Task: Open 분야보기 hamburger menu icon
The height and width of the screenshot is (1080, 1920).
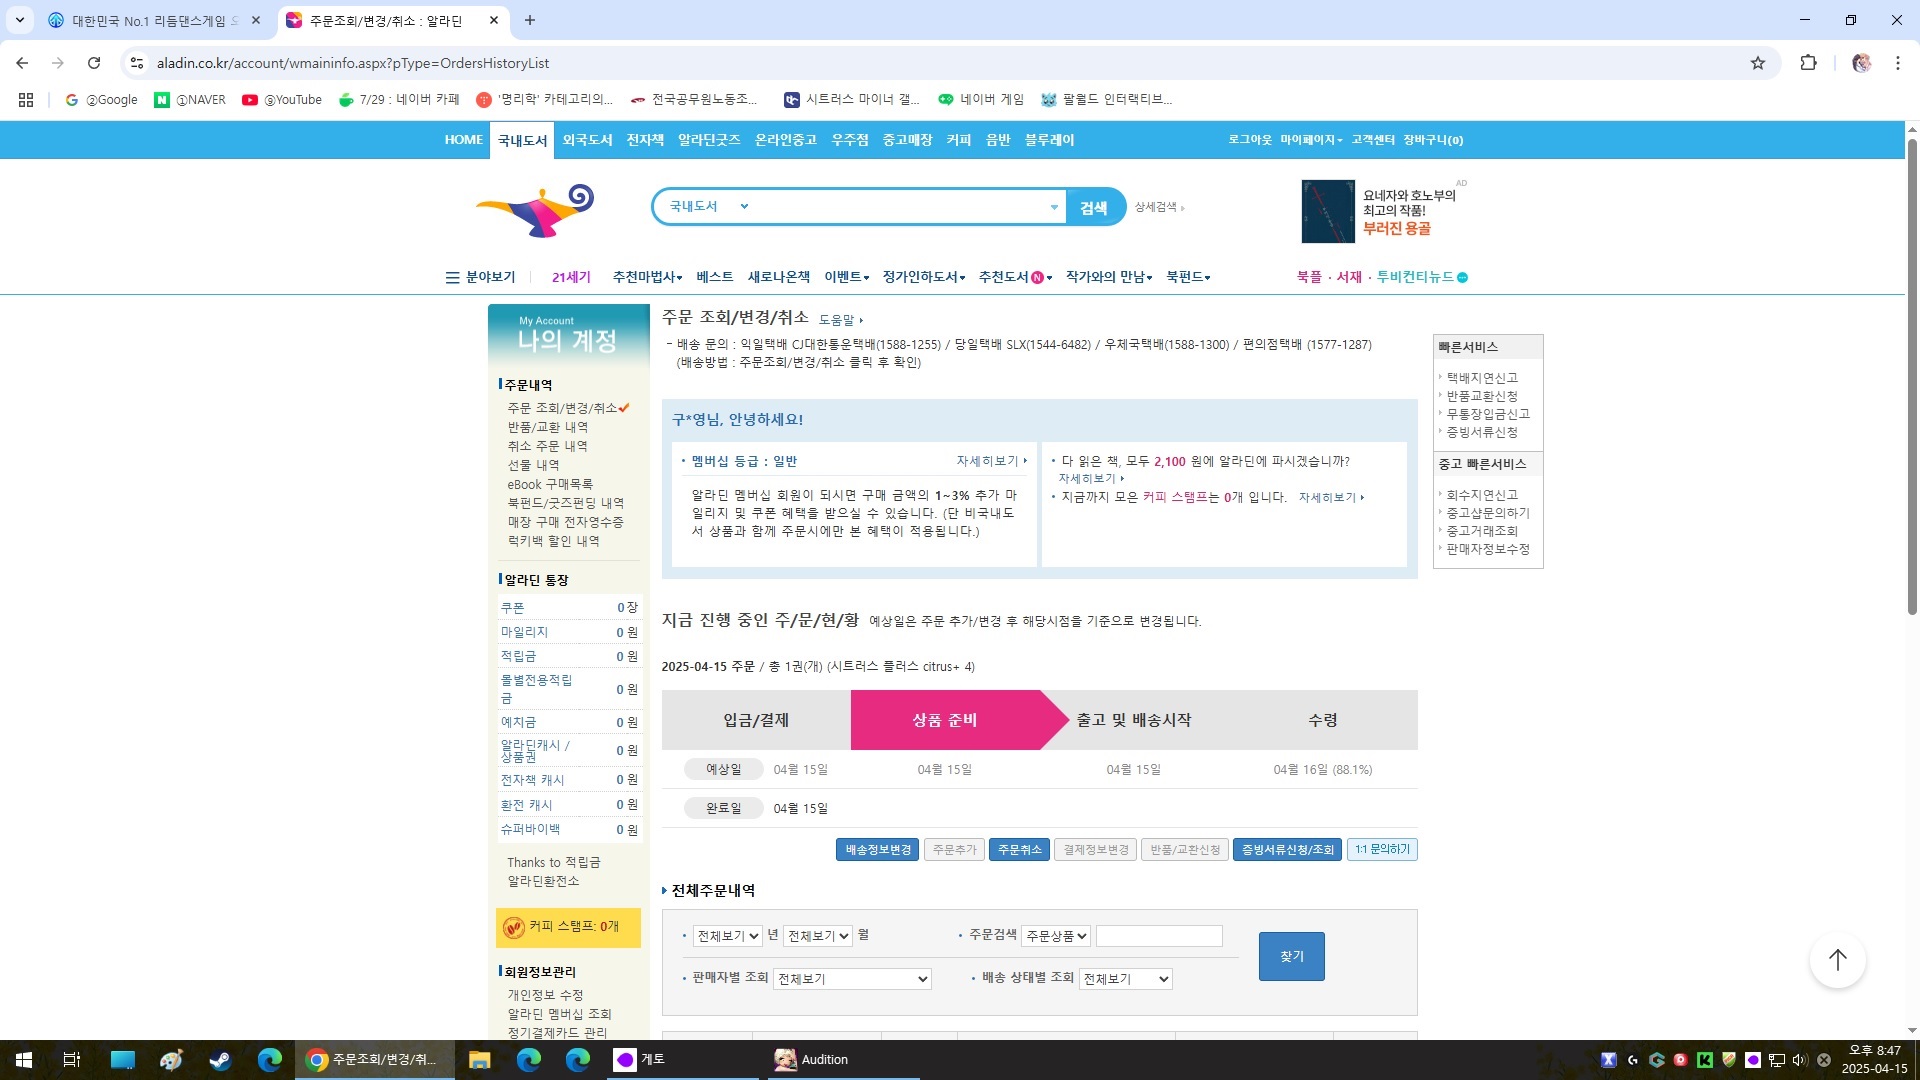Action: 452,277
